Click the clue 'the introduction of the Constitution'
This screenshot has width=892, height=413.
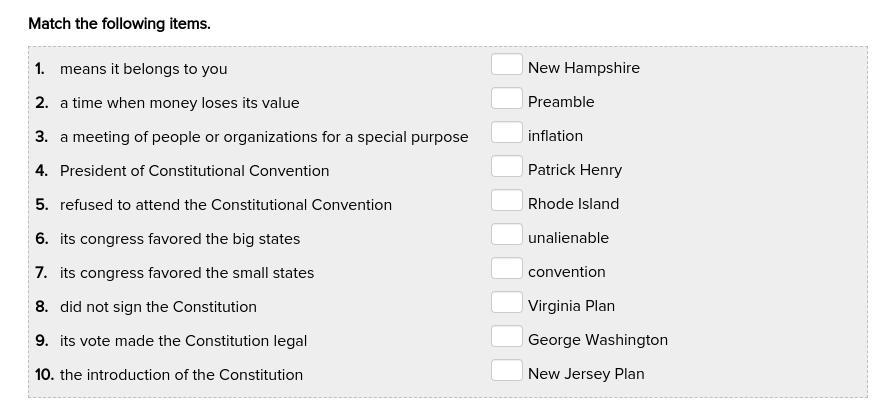coord(181,375)
